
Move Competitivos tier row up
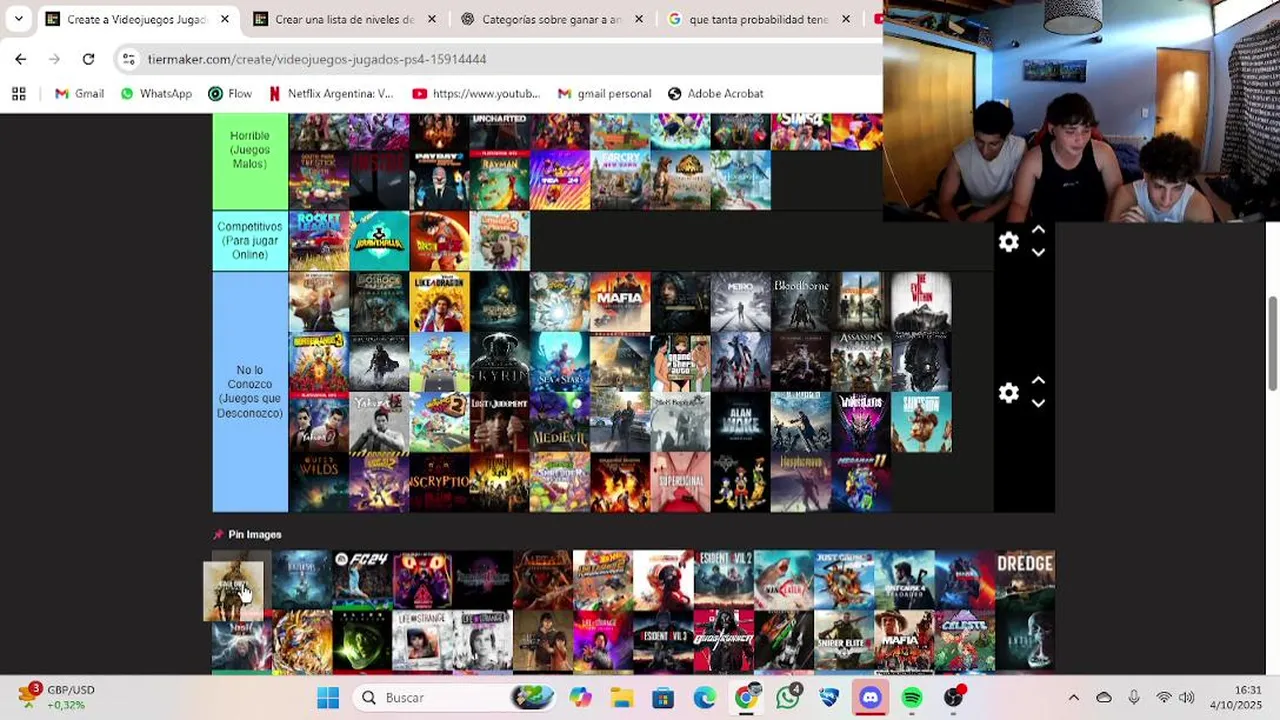pyautogui.click(x=1038, y=230)
